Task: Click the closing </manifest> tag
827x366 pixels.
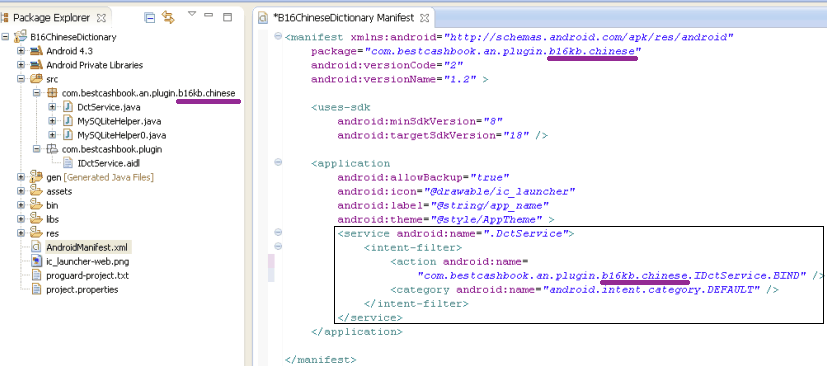Action: (x=320, y=360)
